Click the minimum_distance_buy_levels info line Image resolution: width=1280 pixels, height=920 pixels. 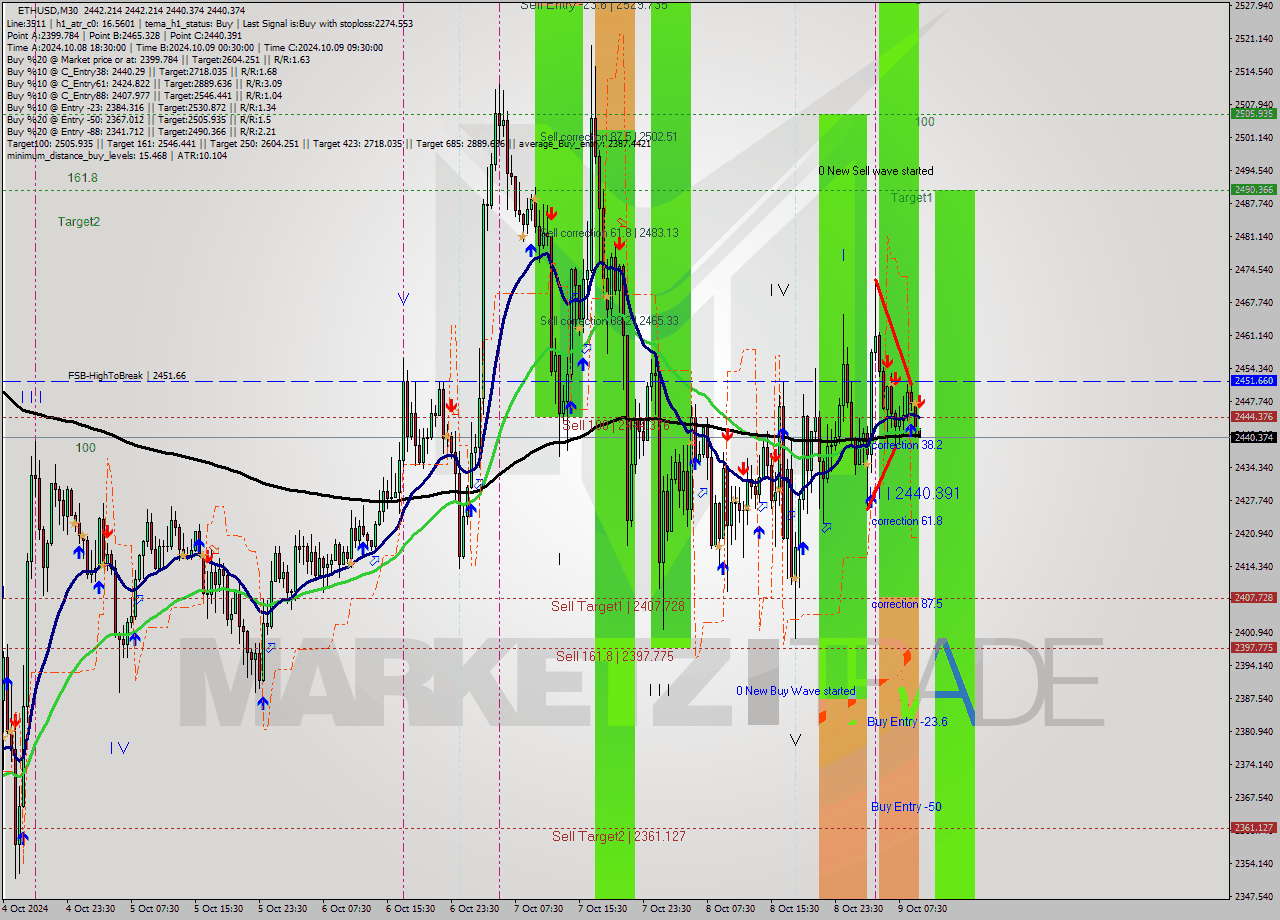[117, 155]
